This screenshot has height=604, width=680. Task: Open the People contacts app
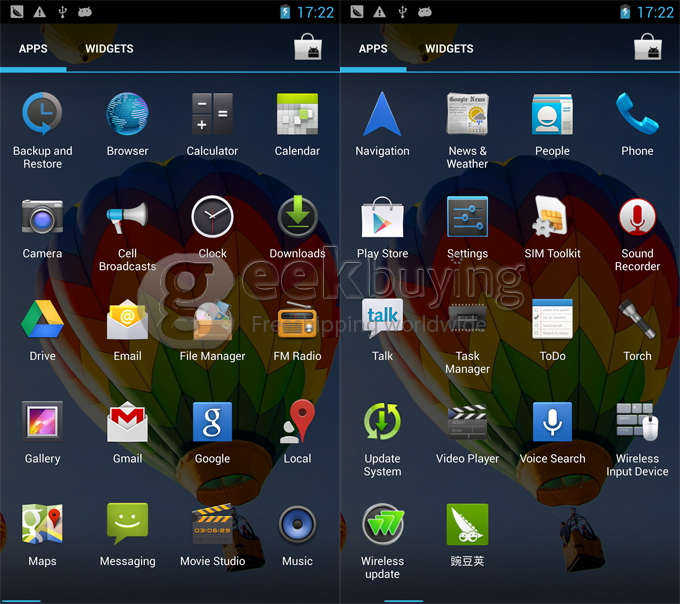coord(552,114)
